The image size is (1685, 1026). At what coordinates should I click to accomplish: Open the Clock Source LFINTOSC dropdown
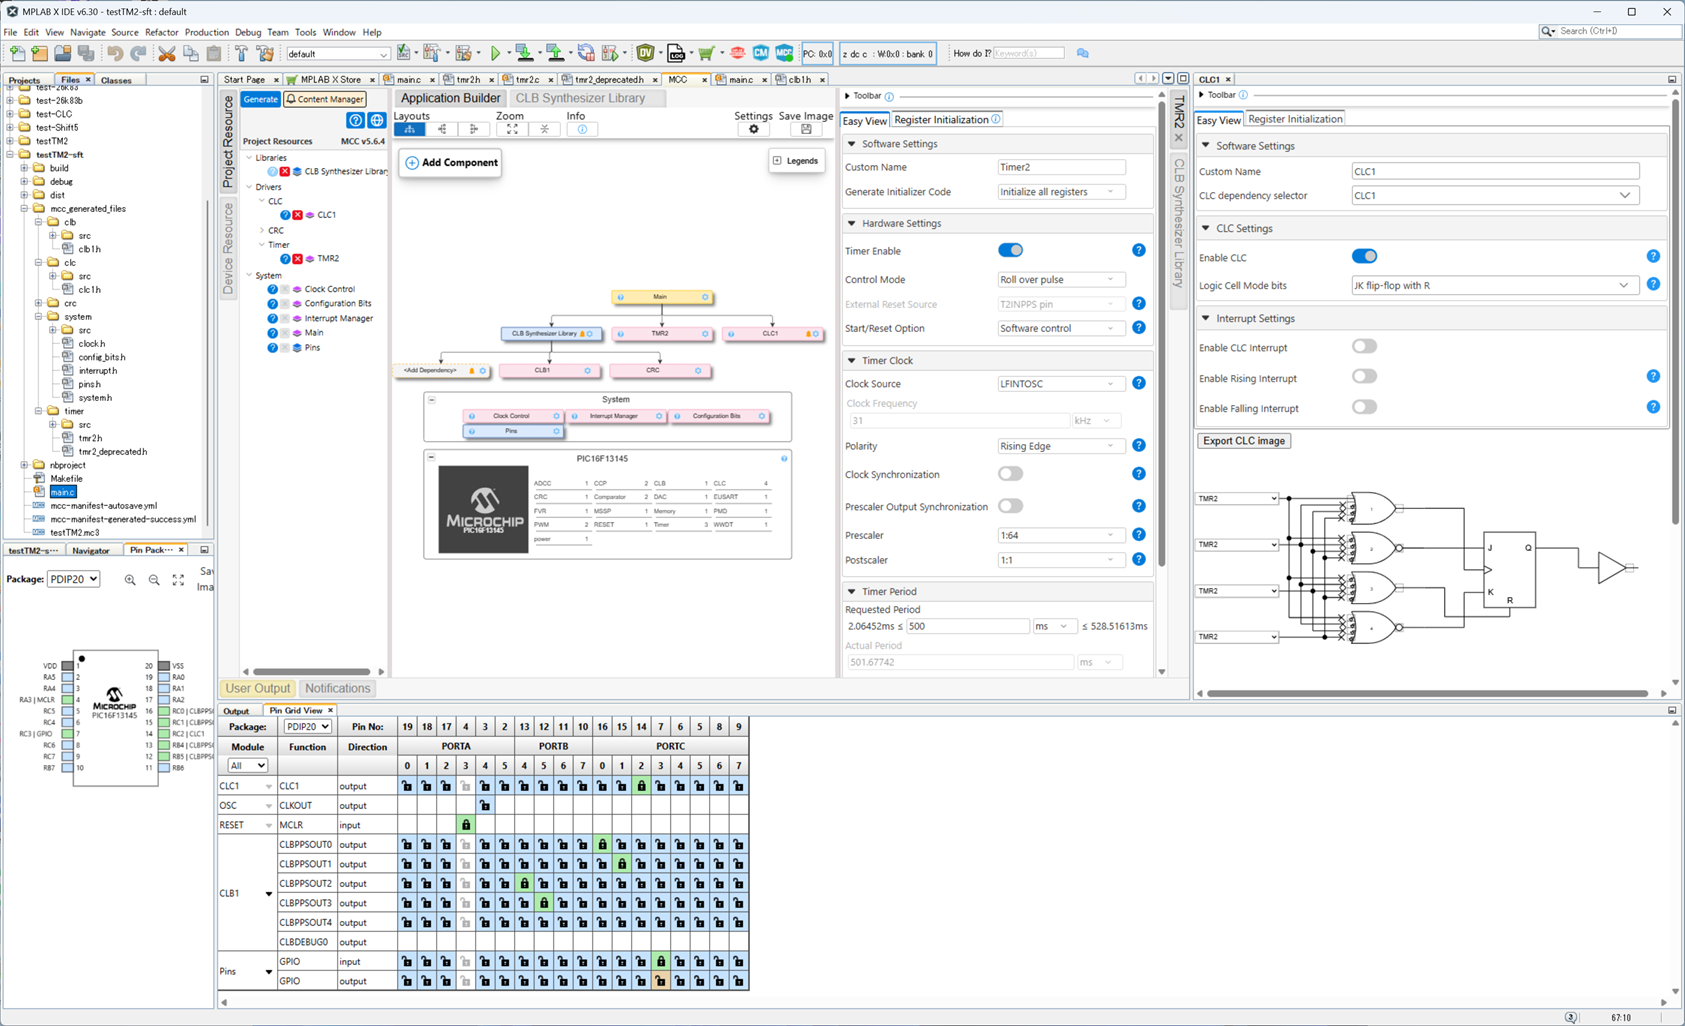click(1061, 384)
